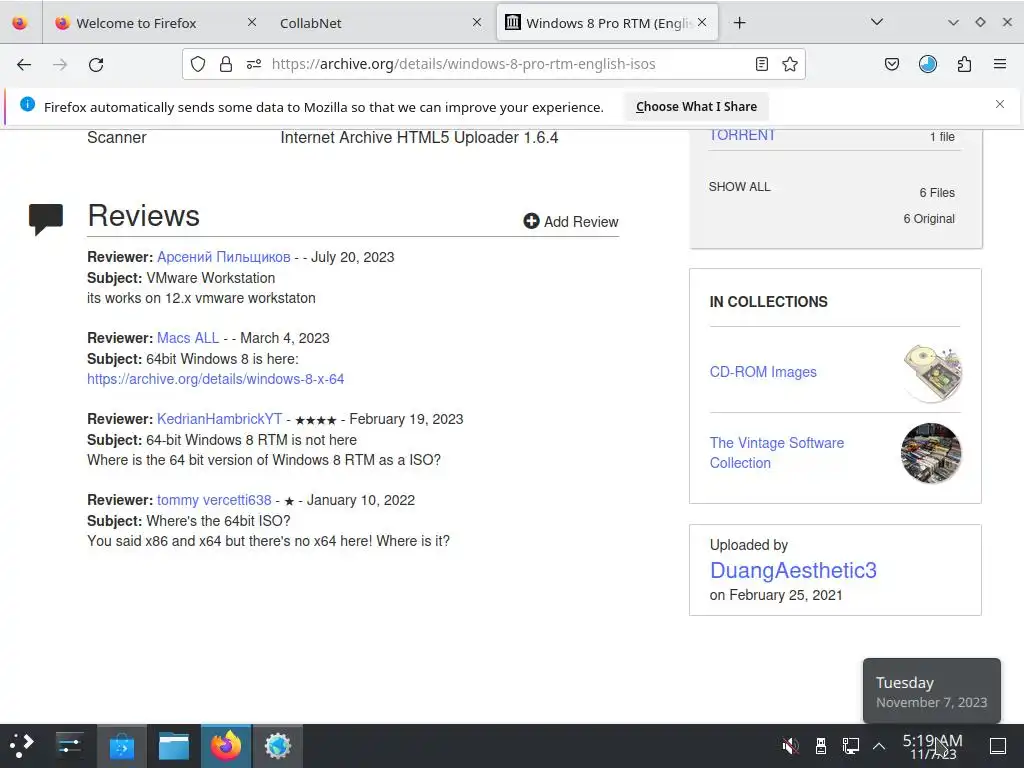Open network connections tray icon

tap(850, 746)
